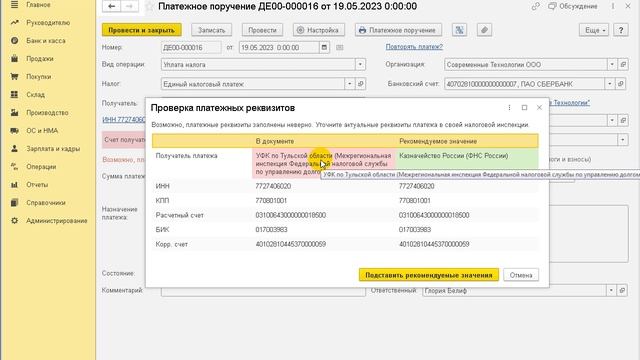Click the Отчеты chart icon
Viewport: 640px width, 360px height.
[x=14, y=184]
